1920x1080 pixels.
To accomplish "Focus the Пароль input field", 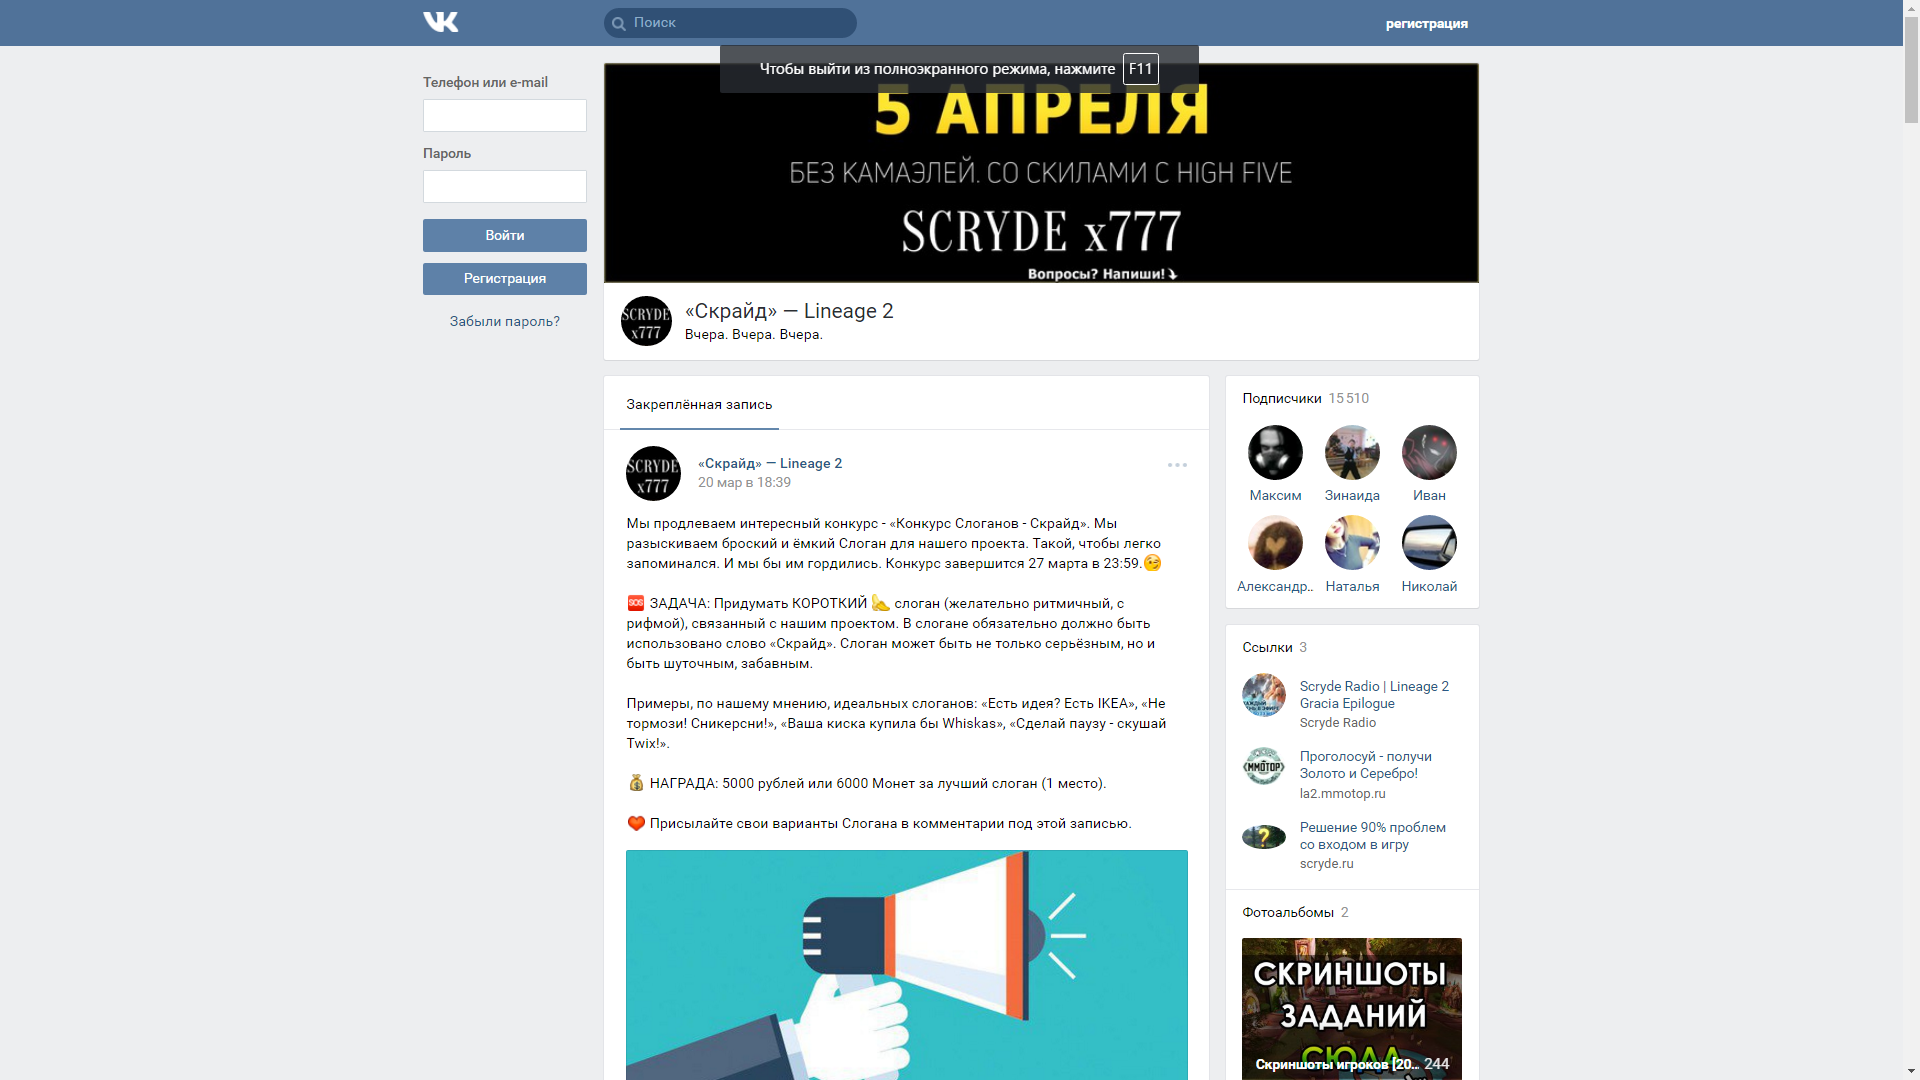I will click(505, 186).
